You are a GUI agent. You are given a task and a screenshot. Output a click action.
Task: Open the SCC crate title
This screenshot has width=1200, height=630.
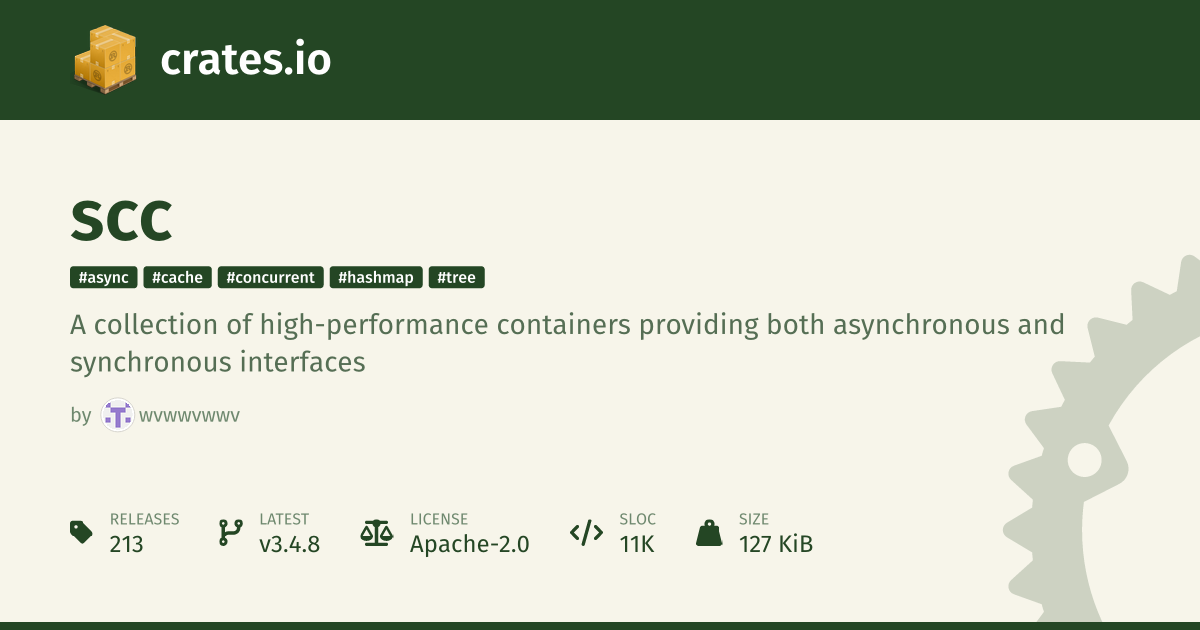[122, 221]
